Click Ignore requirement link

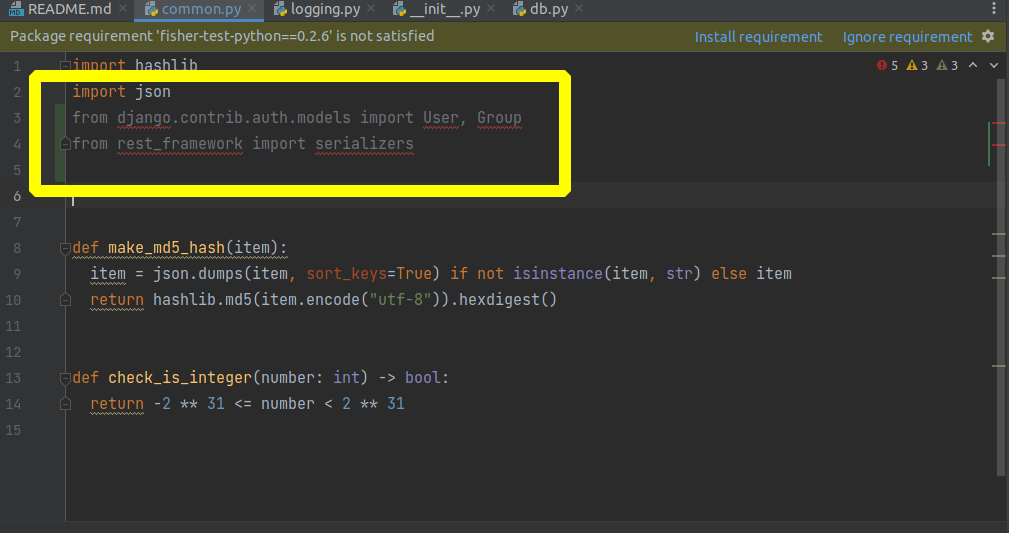click(907, 37)
